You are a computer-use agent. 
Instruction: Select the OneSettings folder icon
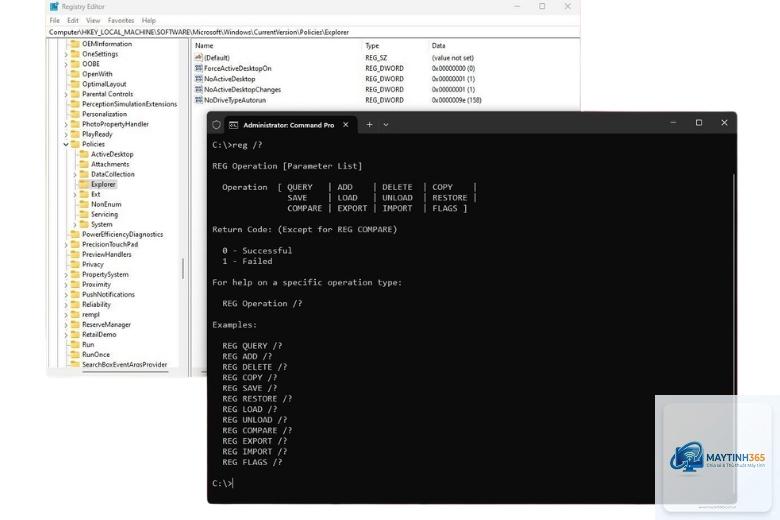[75, 54]
